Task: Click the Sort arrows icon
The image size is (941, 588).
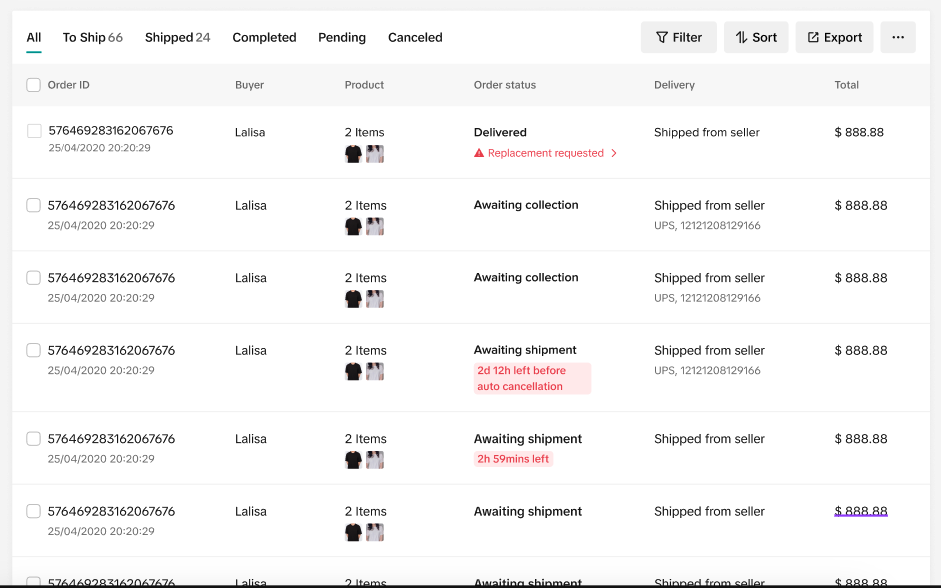Action: (741, 38)
